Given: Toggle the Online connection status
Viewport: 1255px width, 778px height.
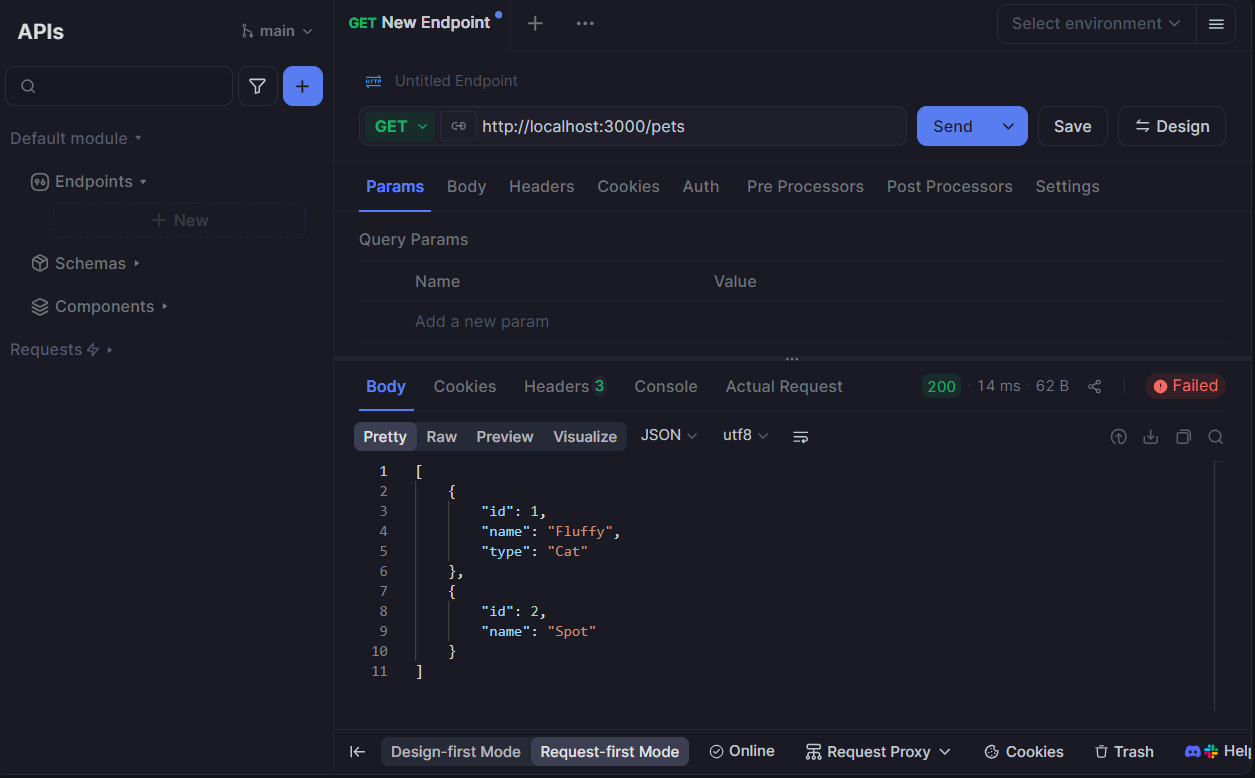Looking at the screenshot, I should pos(741,751).
